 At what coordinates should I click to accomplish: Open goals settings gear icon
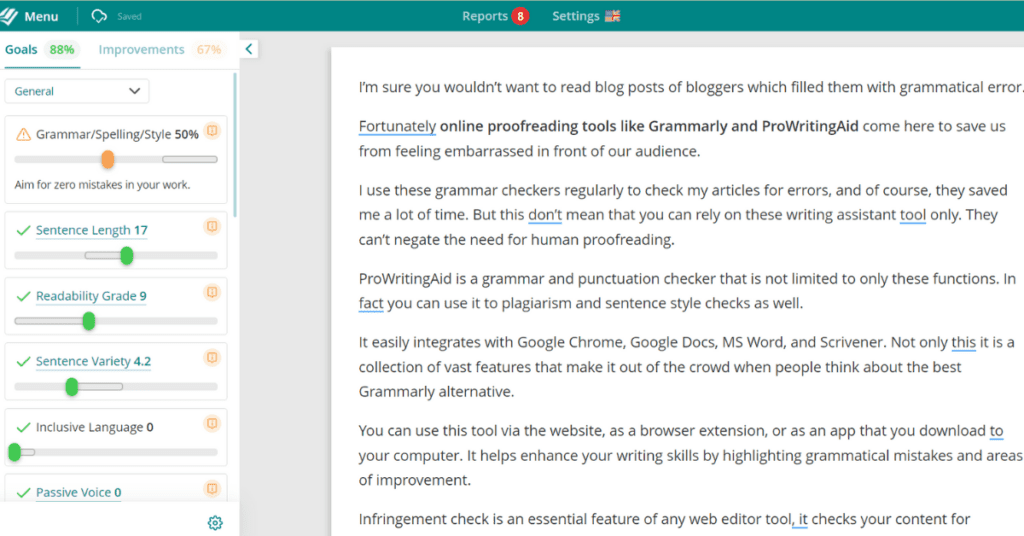215,523
